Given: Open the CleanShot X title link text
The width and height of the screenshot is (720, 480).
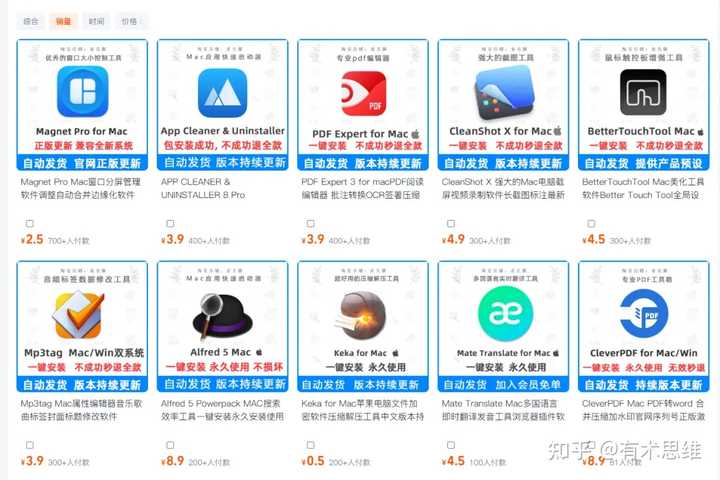Looking at the screenshot, I should (503, 188).
